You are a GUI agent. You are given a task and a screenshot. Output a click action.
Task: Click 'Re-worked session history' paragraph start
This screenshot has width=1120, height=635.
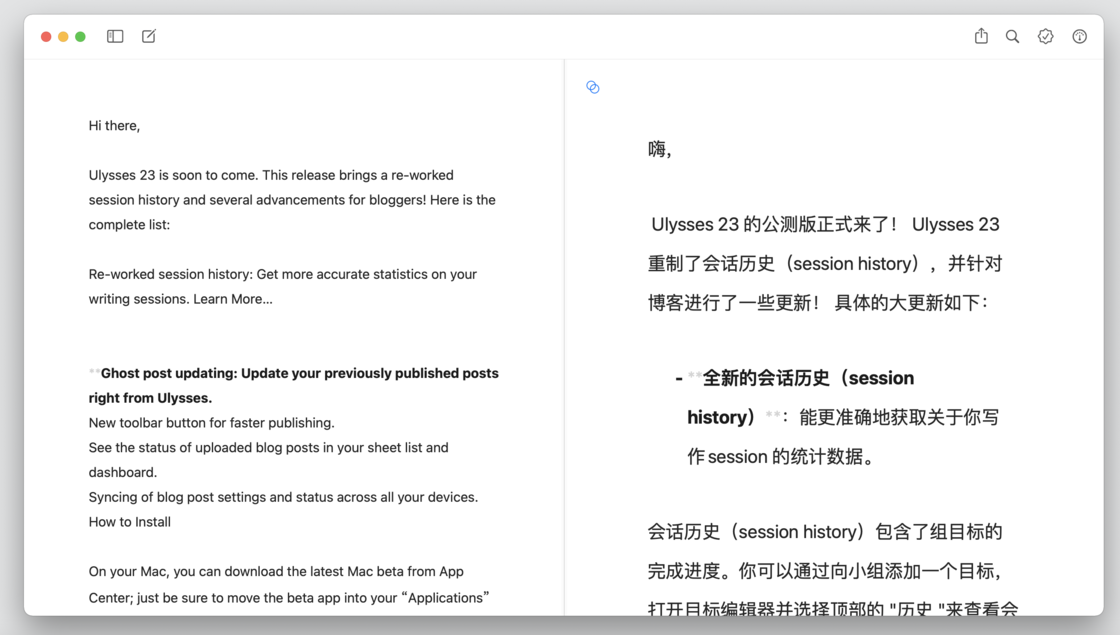coord(170,274)
